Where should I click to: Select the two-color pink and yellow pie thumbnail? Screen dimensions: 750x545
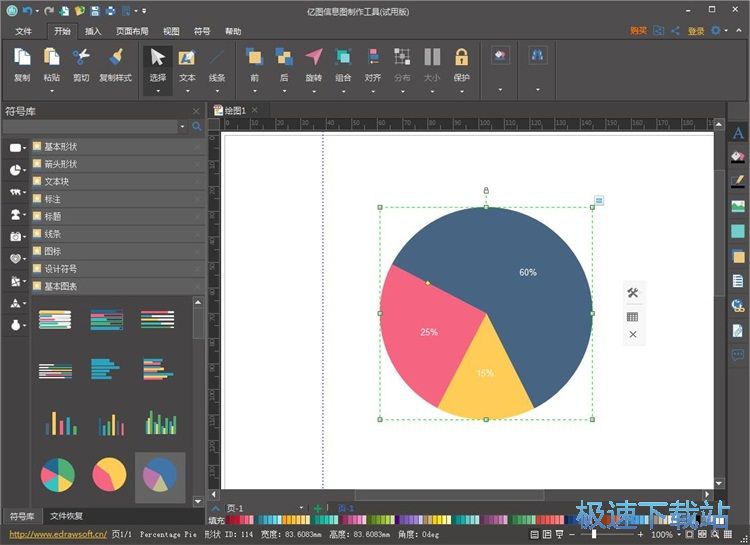(x=108, y=475)
